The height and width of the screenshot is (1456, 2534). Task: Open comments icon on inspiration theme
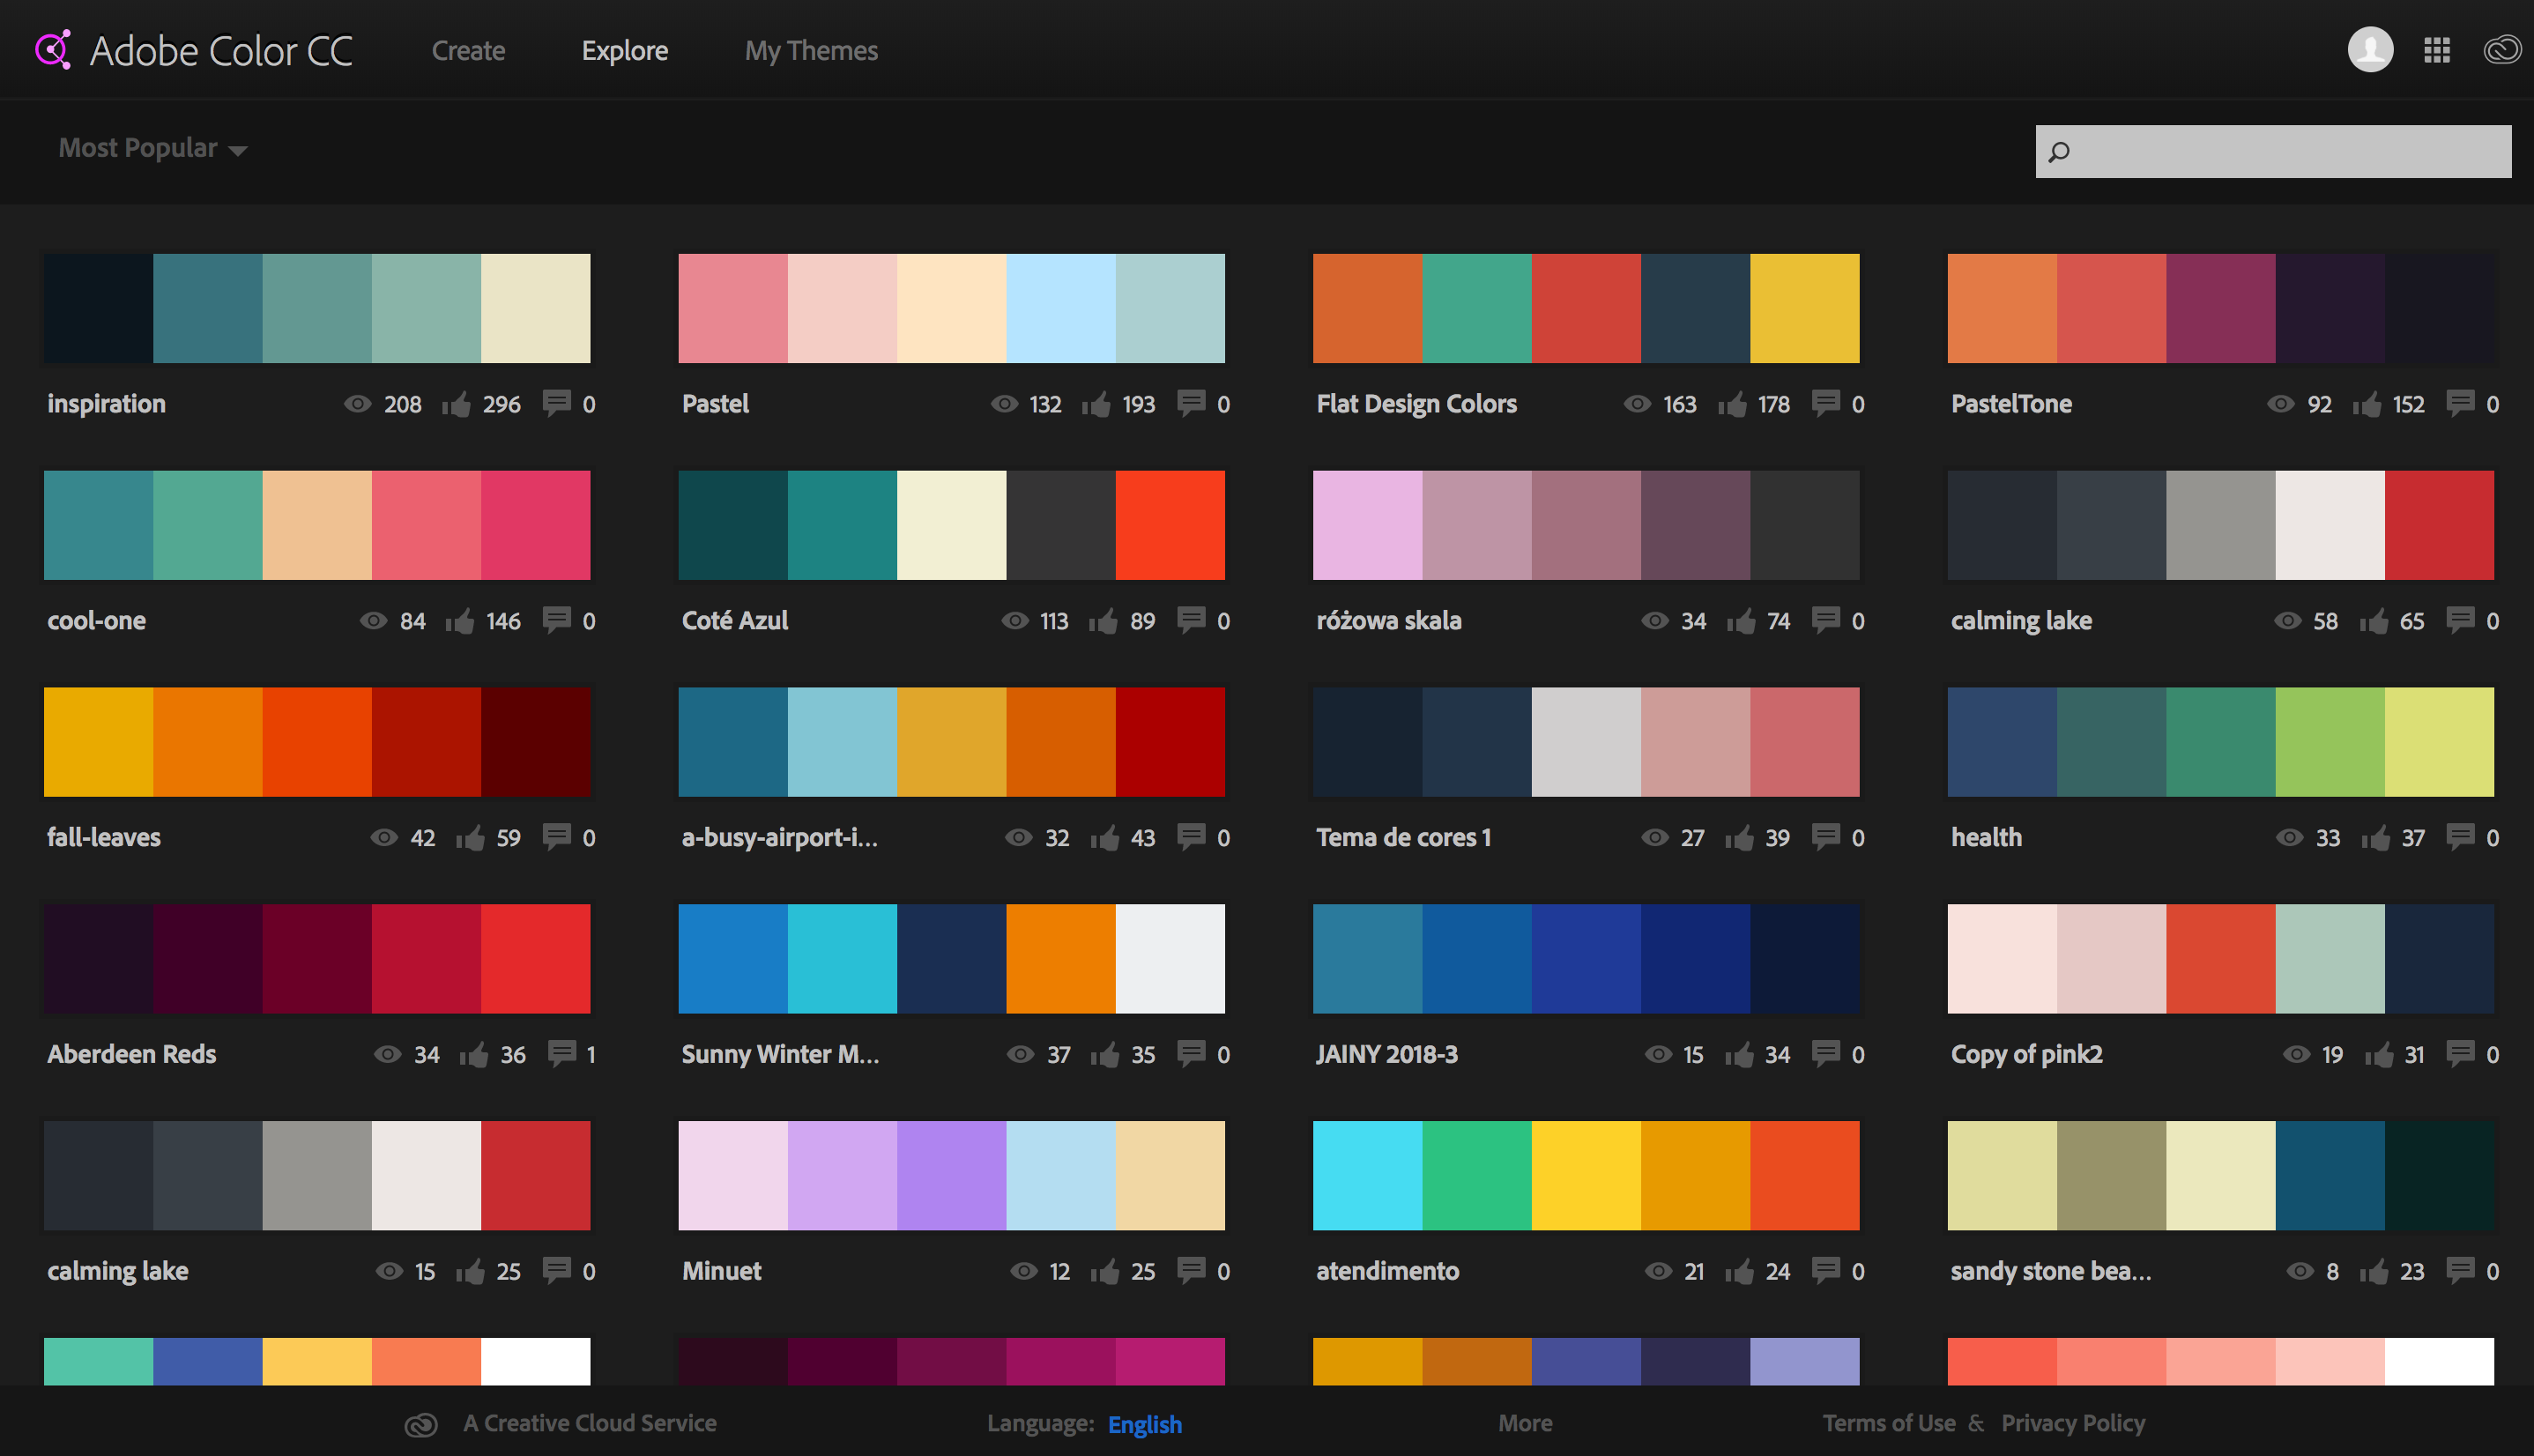pos(557,403)
